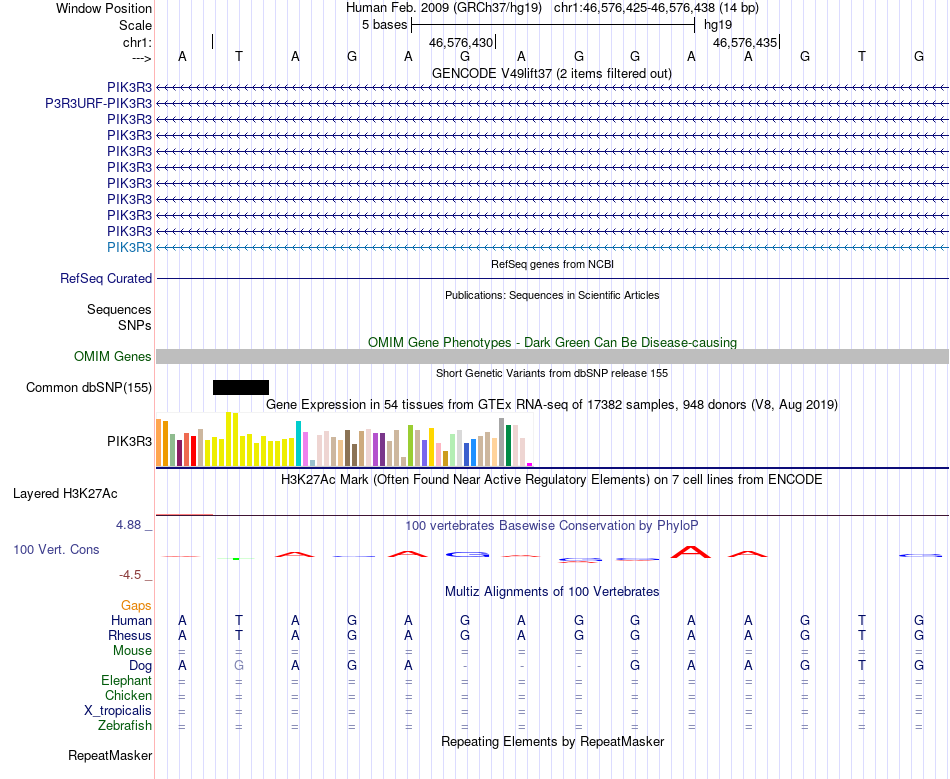Click the dark green GTEx bar

[509, 446]
